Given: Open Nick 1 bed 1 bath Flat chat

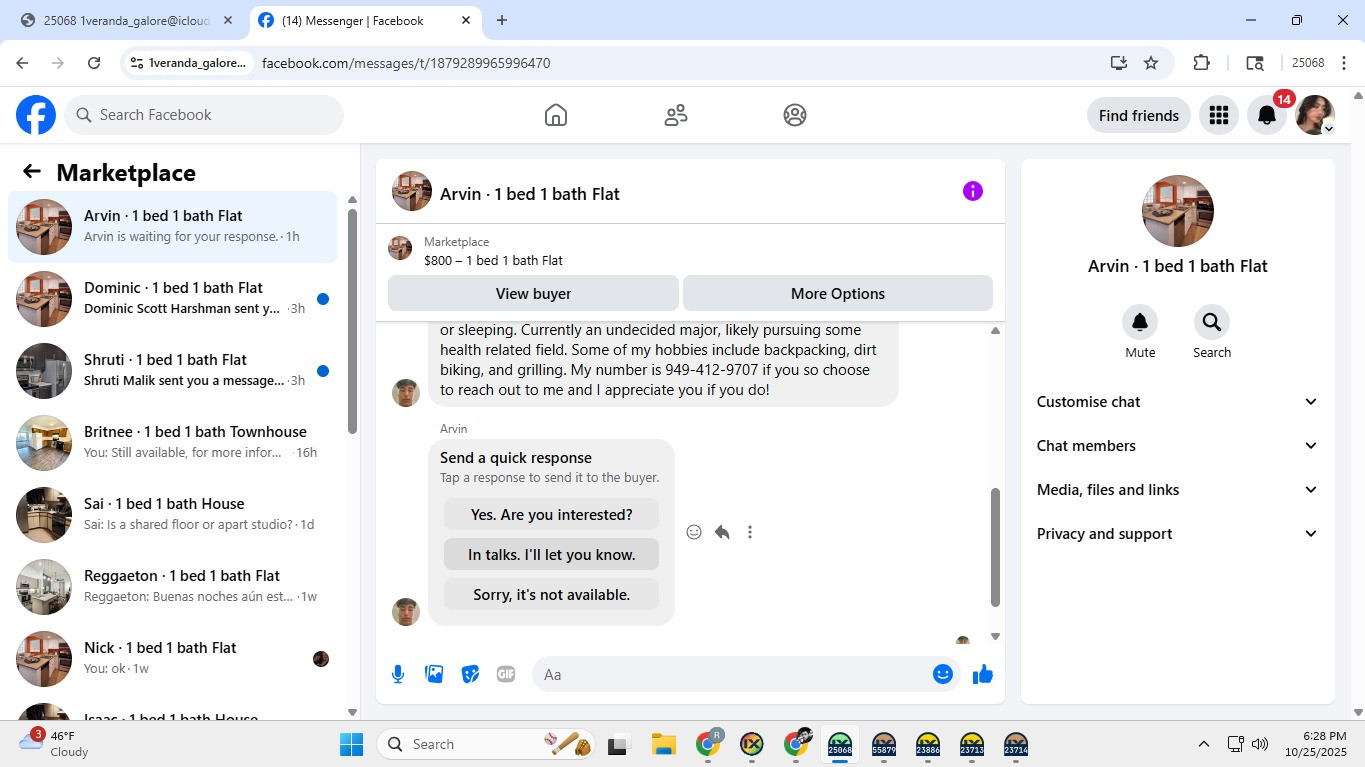Looking at the screenshot, I should pos(173,659).
